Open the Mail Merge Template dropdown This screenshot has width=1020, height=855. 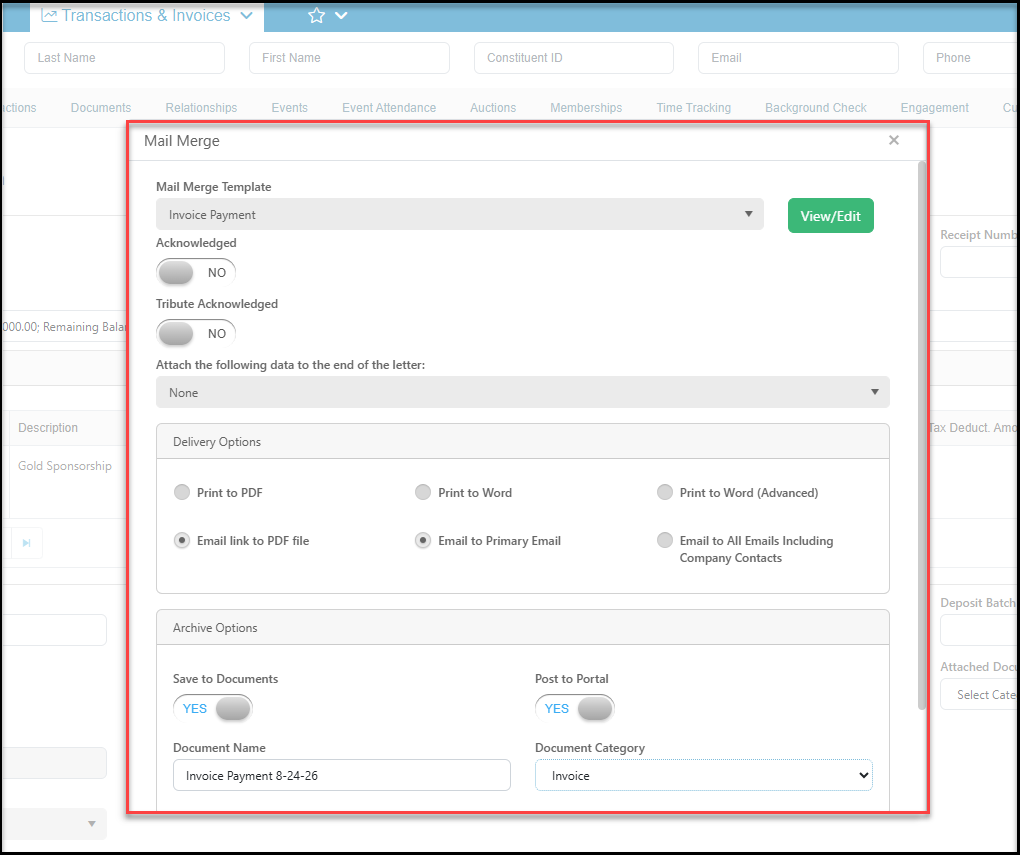[x=460, y=214]
